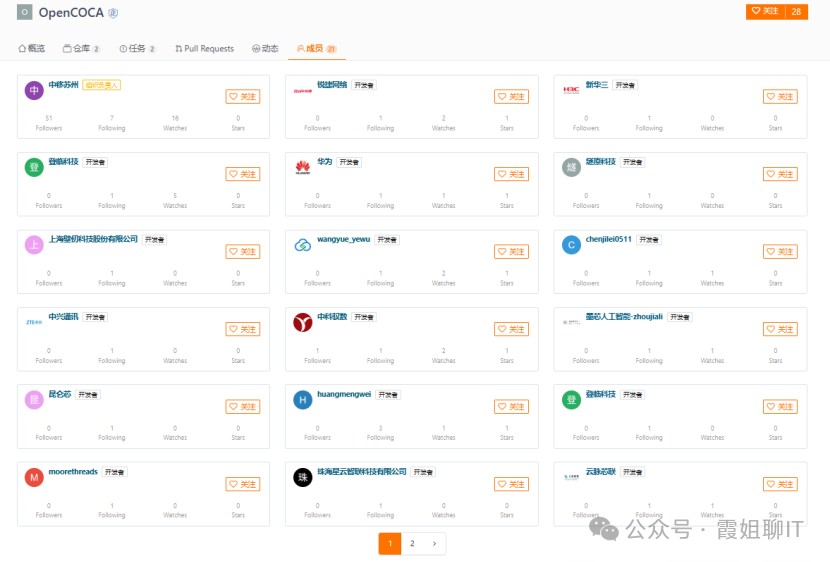830x562 pixels.
Task: Click the blue H avatar of huangmengwei
Action: (x=303, y=400)
